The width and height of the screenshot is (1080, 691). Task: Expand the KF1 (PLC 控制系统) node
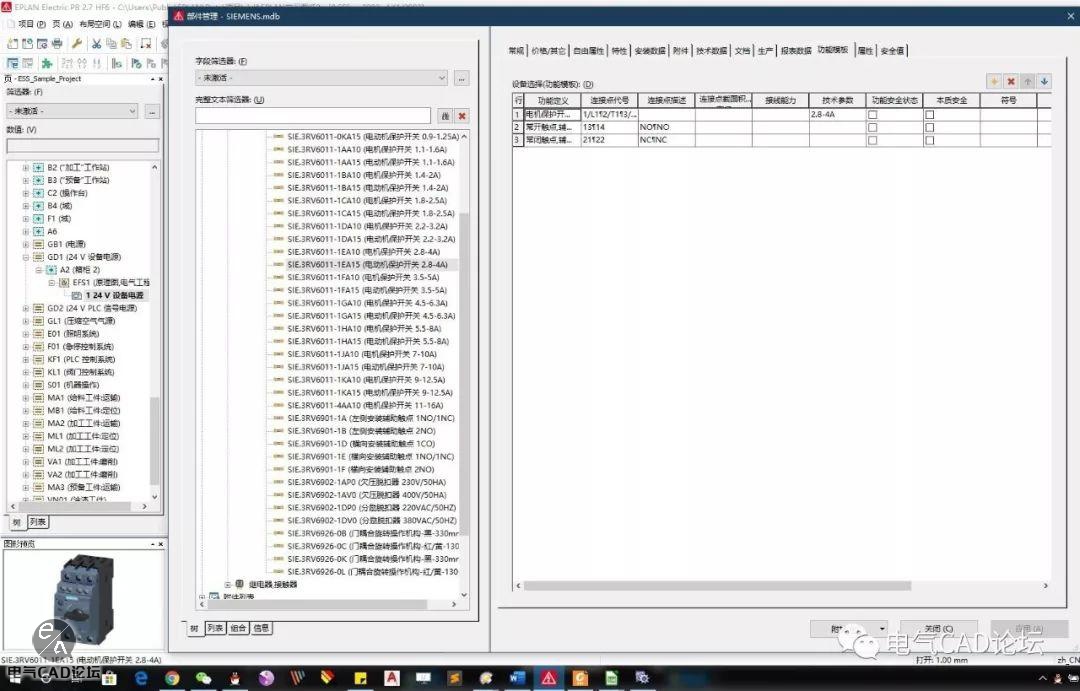(25, 360)
